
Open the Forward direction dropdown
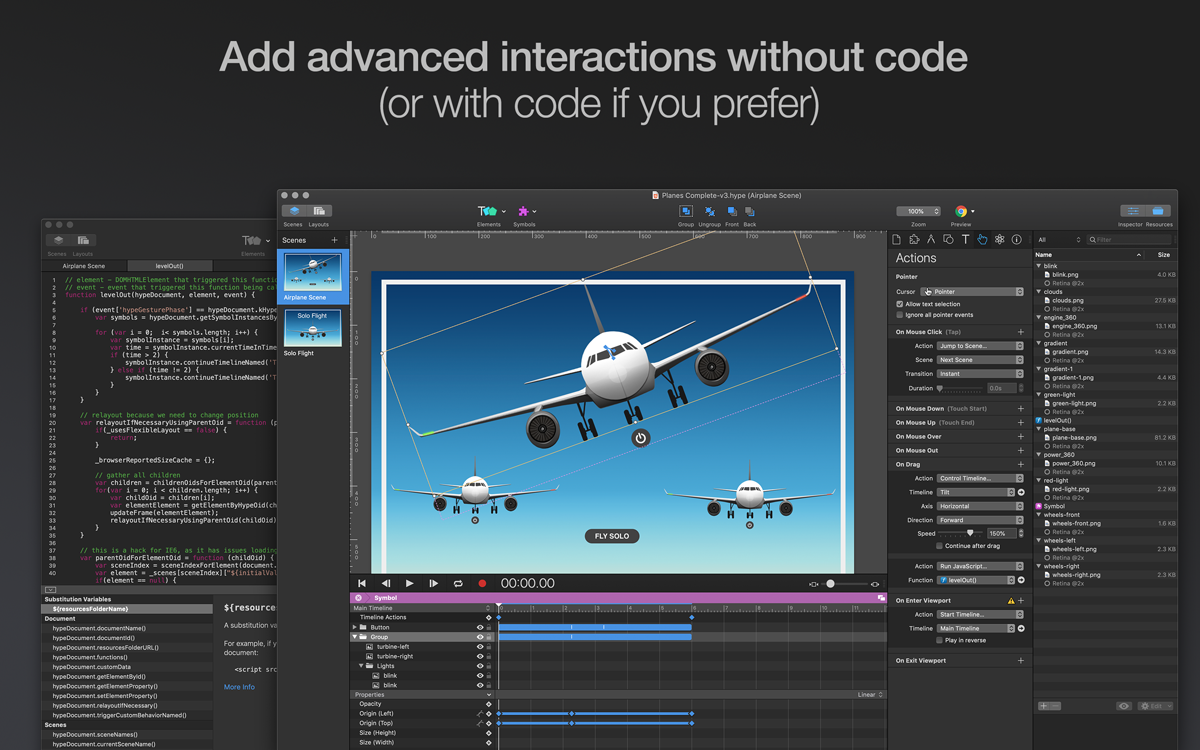pyautogui.click(x=980, y=520)
